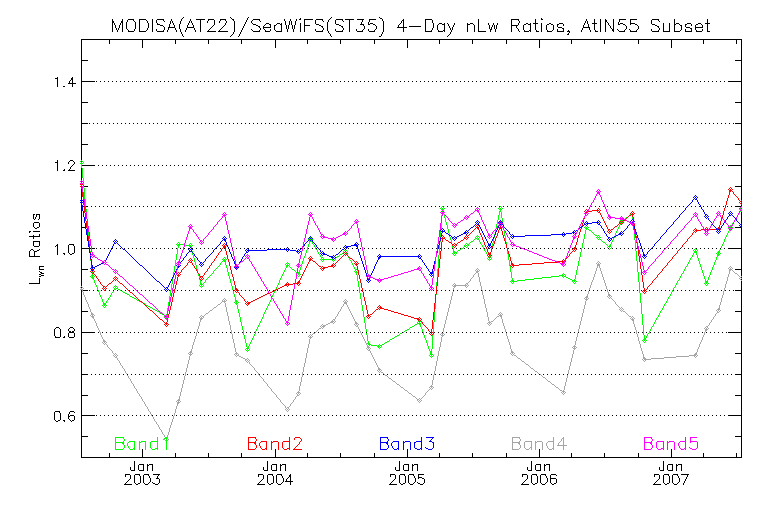768x512 pixels.
Task: Click the Jan 2007 x-axis label
Action: pyautogui.click(x=671, y=473)
